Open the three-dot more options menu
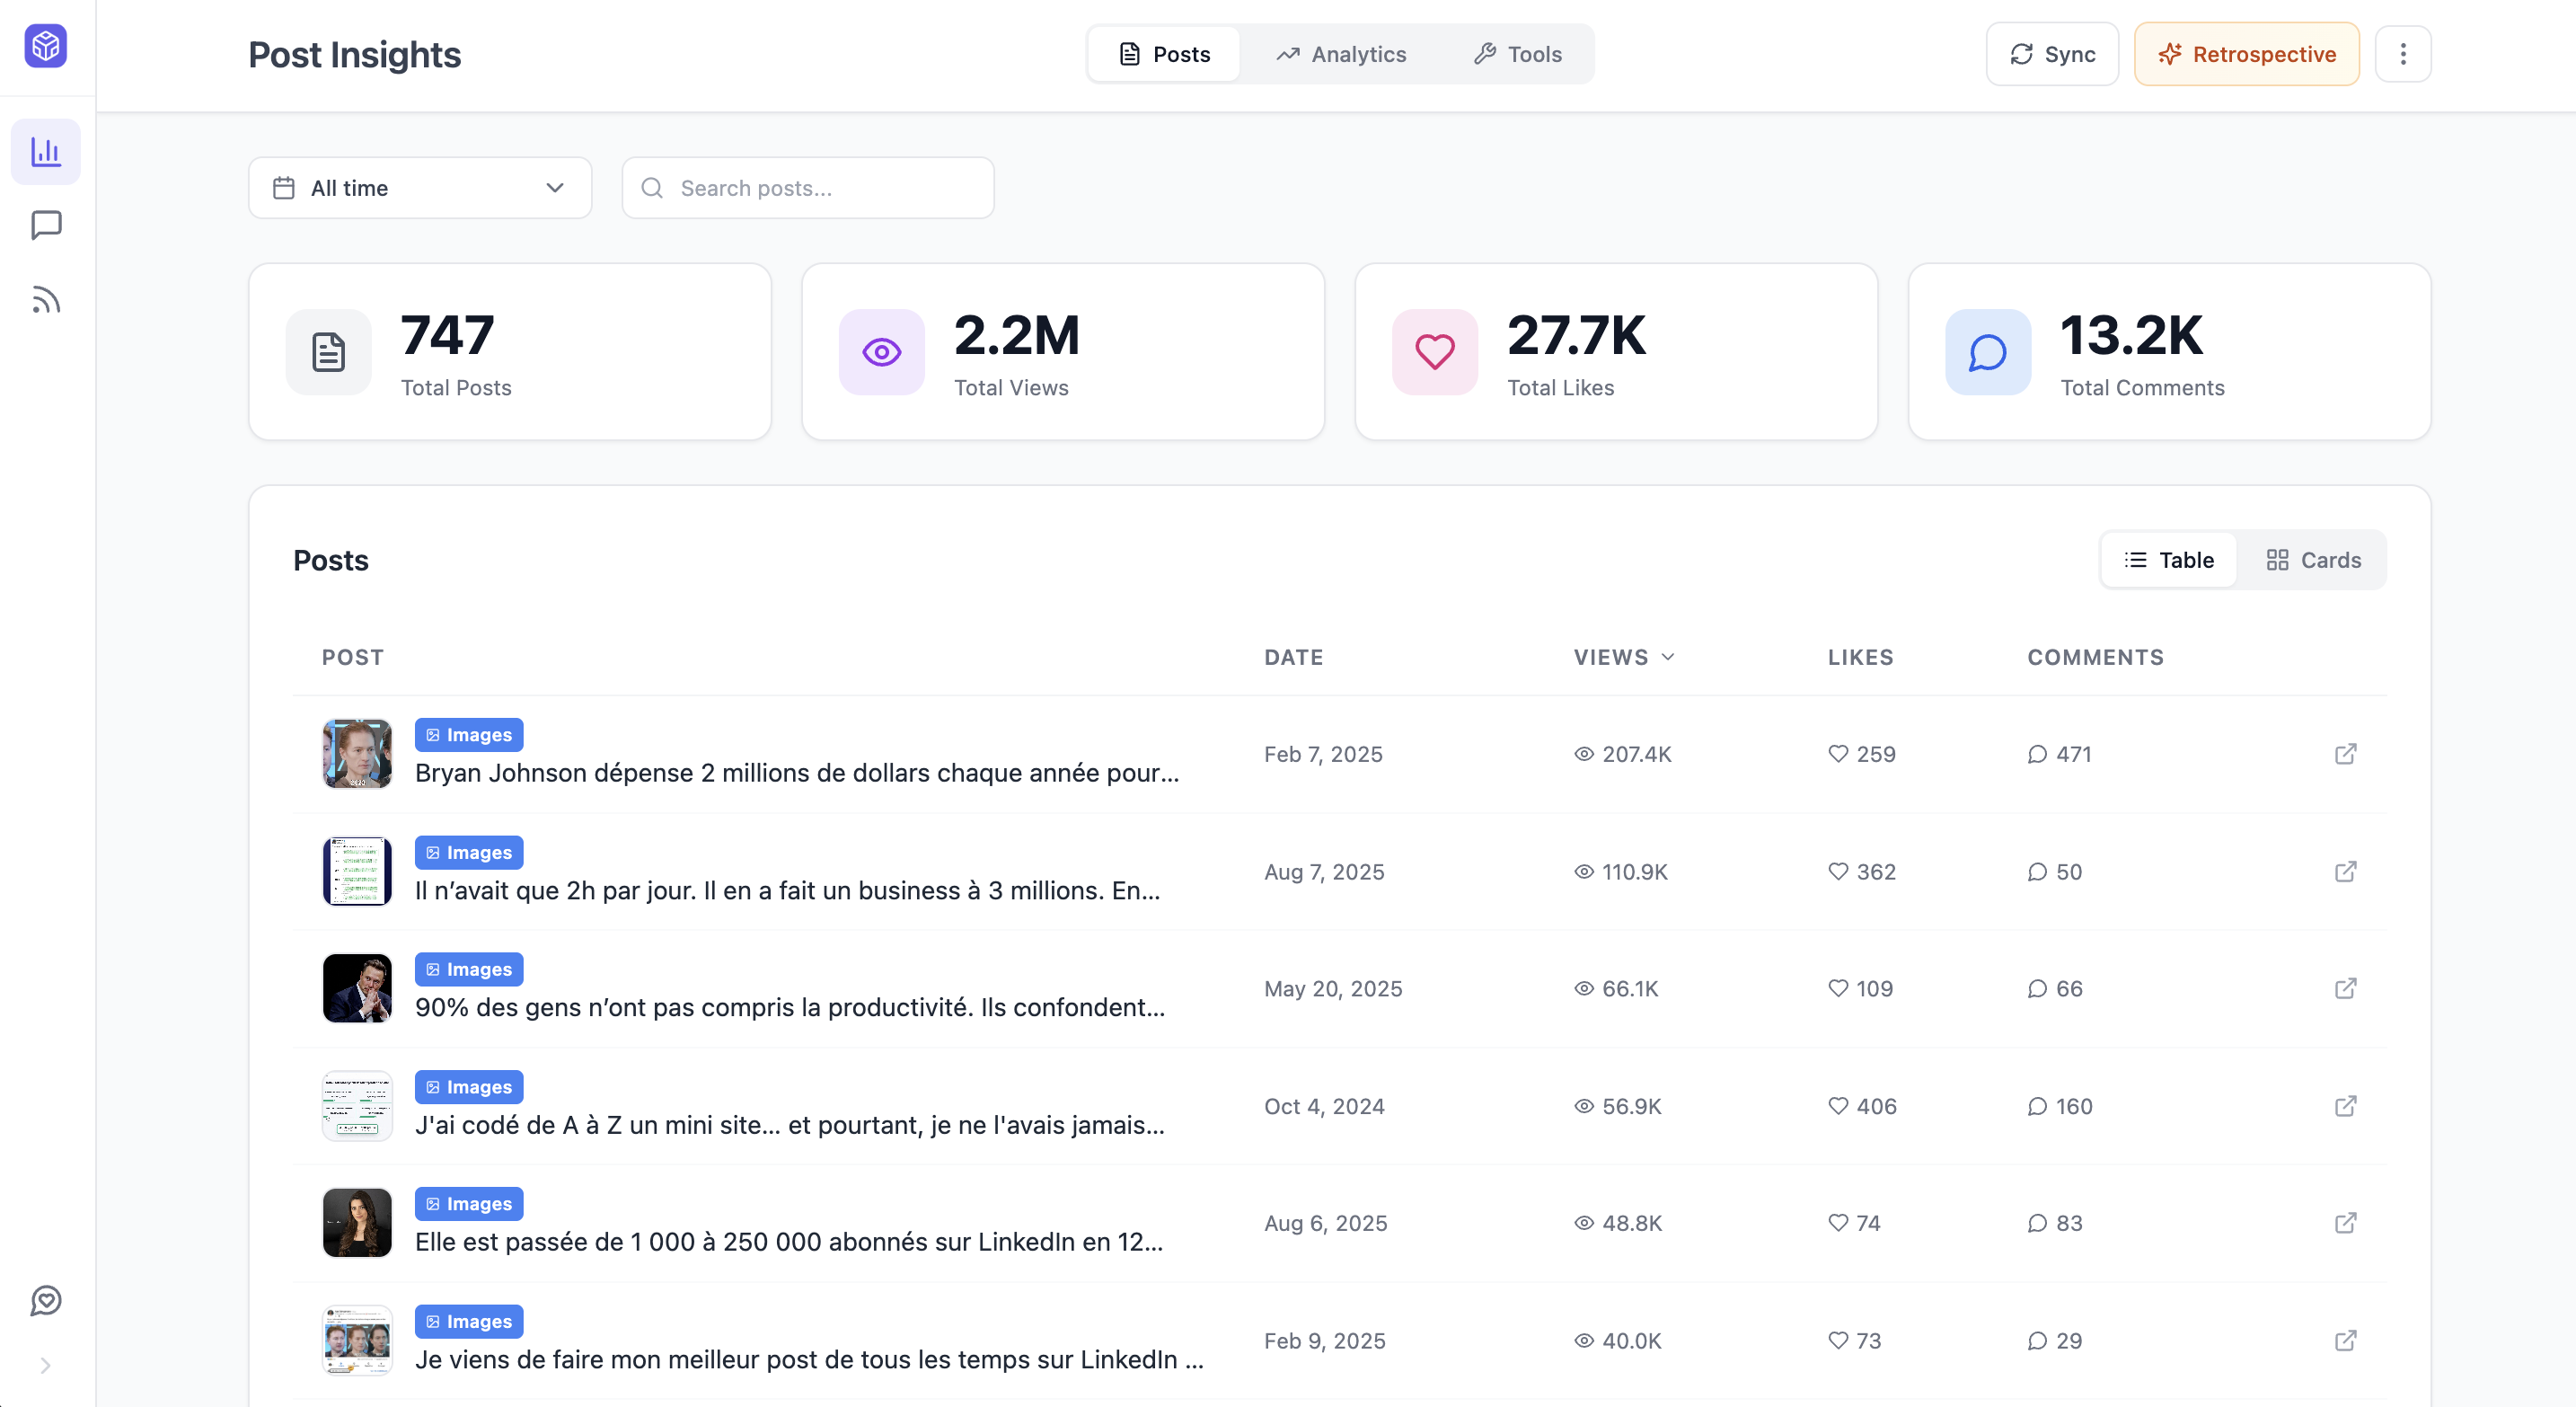This screenshot has width=2576, height=1407. [2402, 54]
